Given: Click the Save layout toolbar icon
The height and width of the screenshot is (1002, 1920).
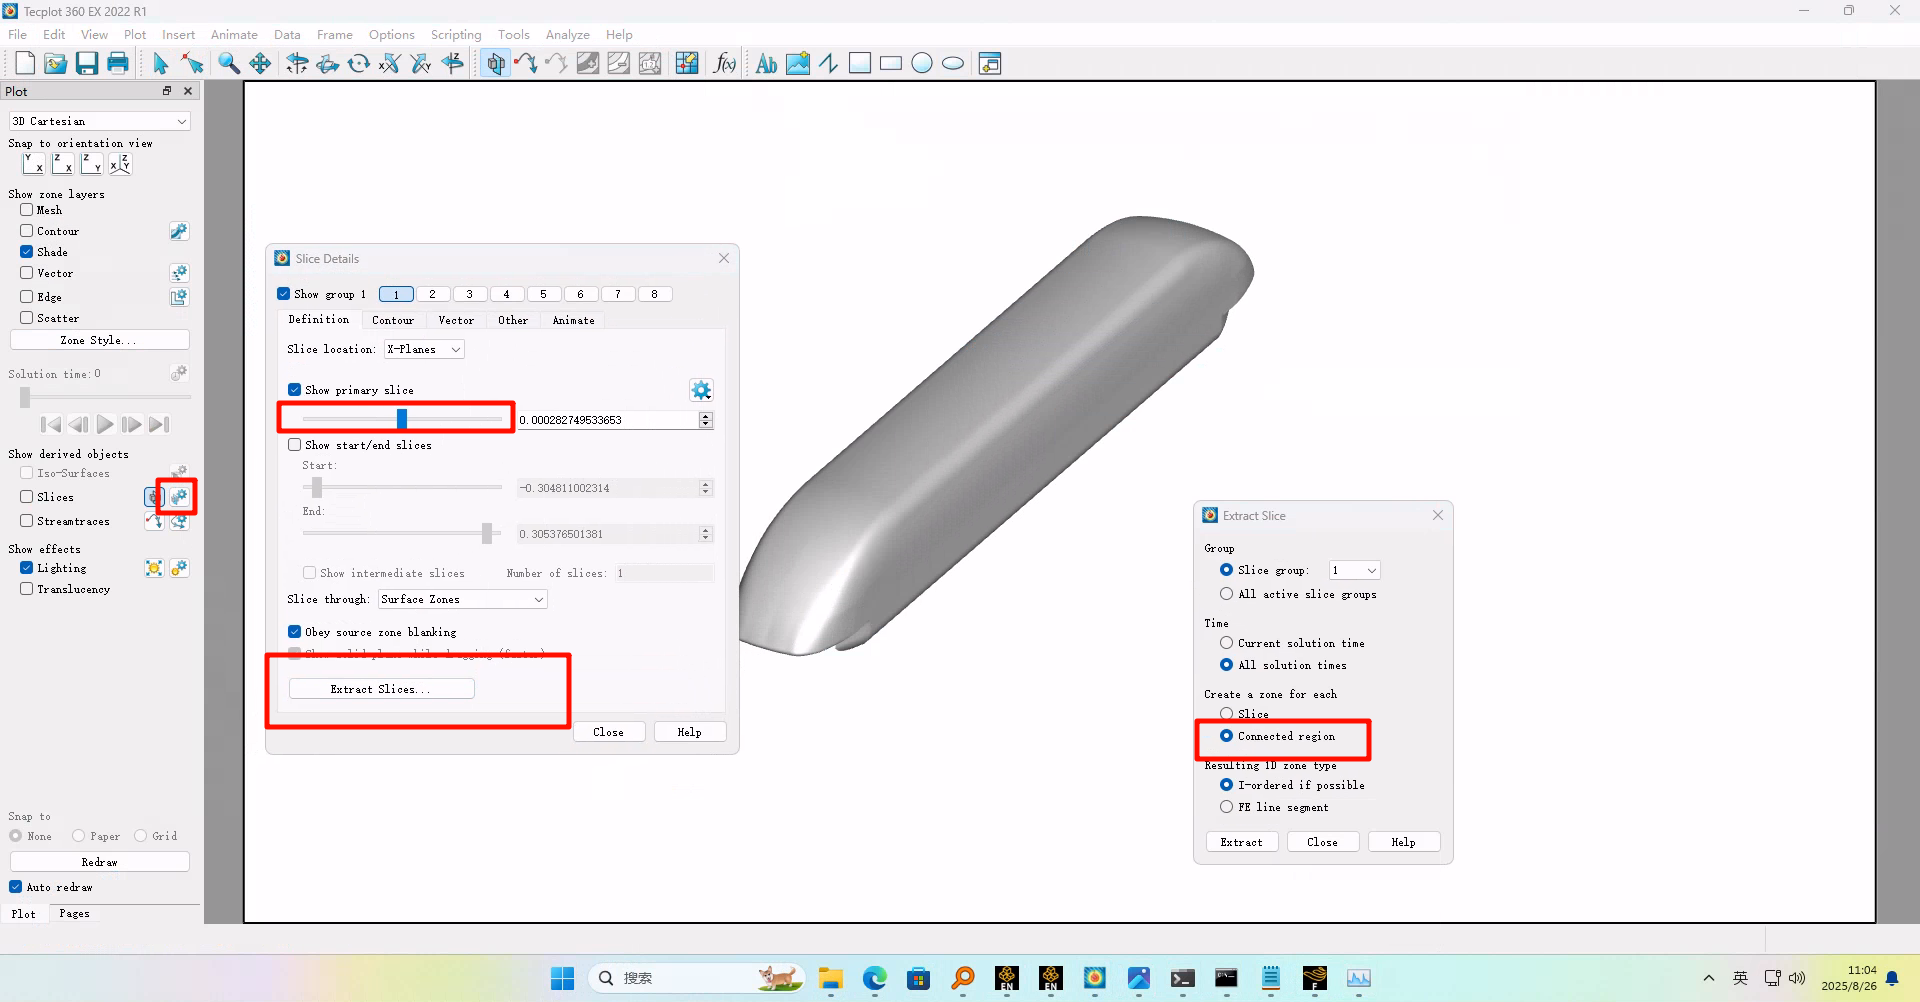Looking at the screenshot, I should (x=87, y=64).
